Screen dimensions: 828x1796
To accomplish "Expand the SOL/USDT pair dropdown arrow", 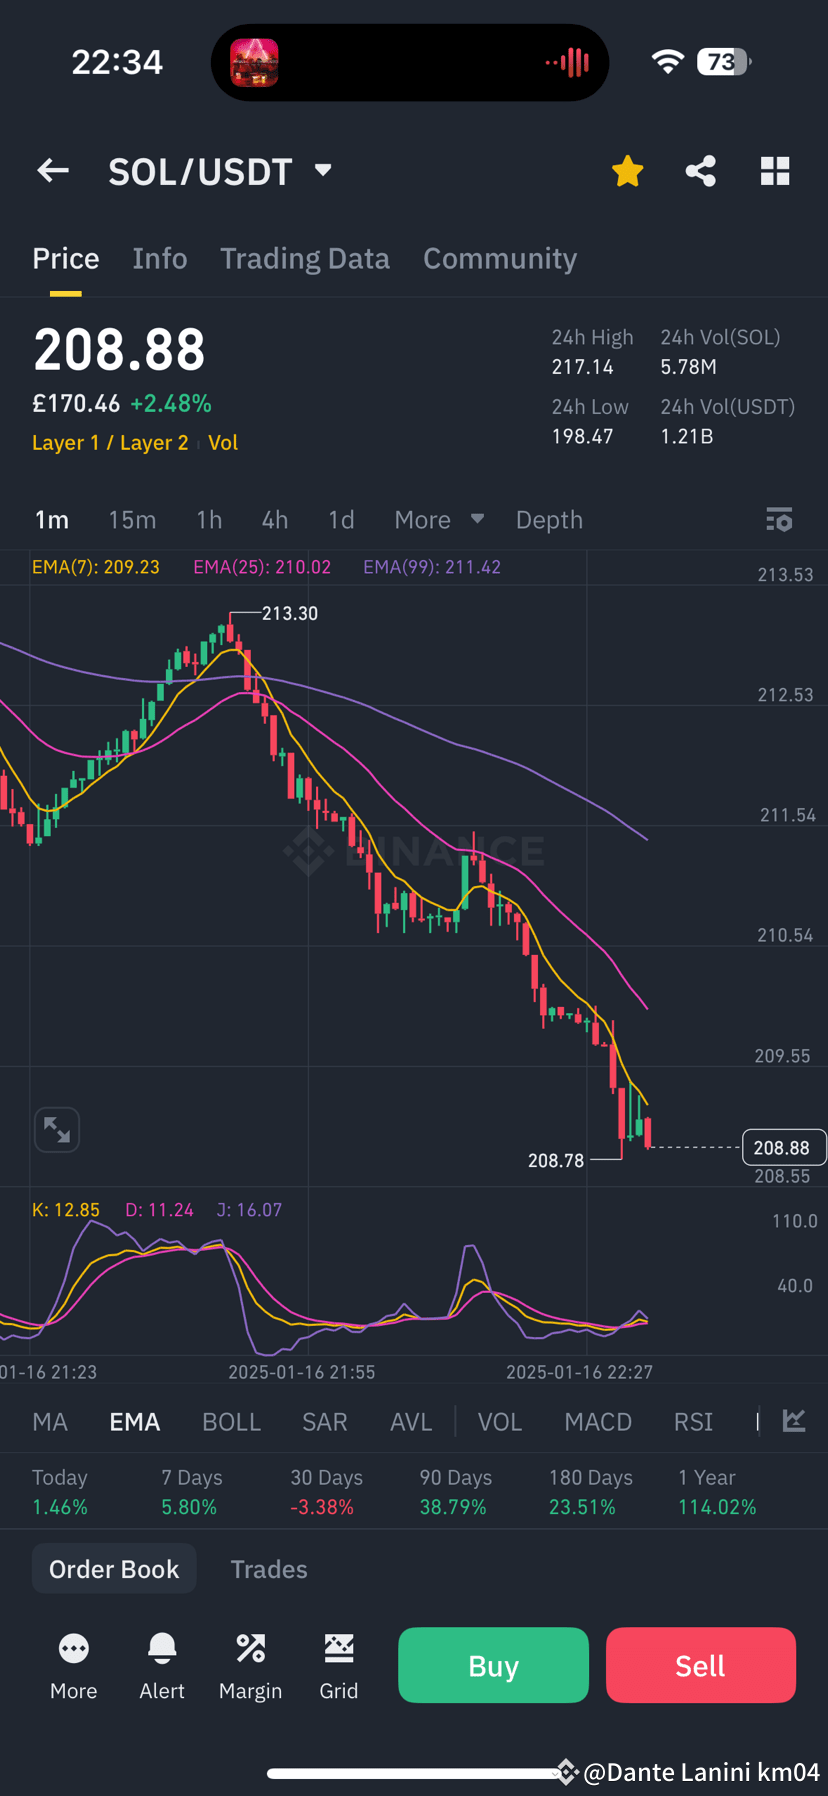I will pos(322,170).
